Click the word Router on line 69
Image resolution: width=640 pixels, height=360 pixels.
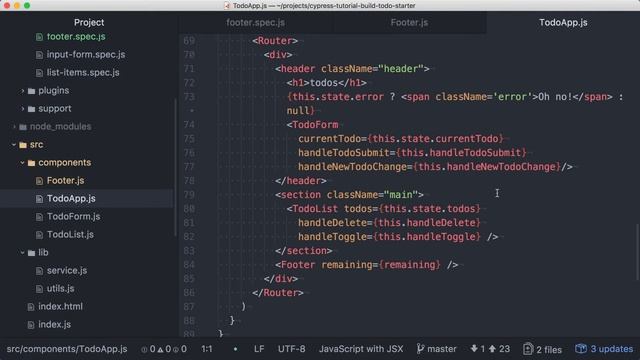[x=275, y=41]
